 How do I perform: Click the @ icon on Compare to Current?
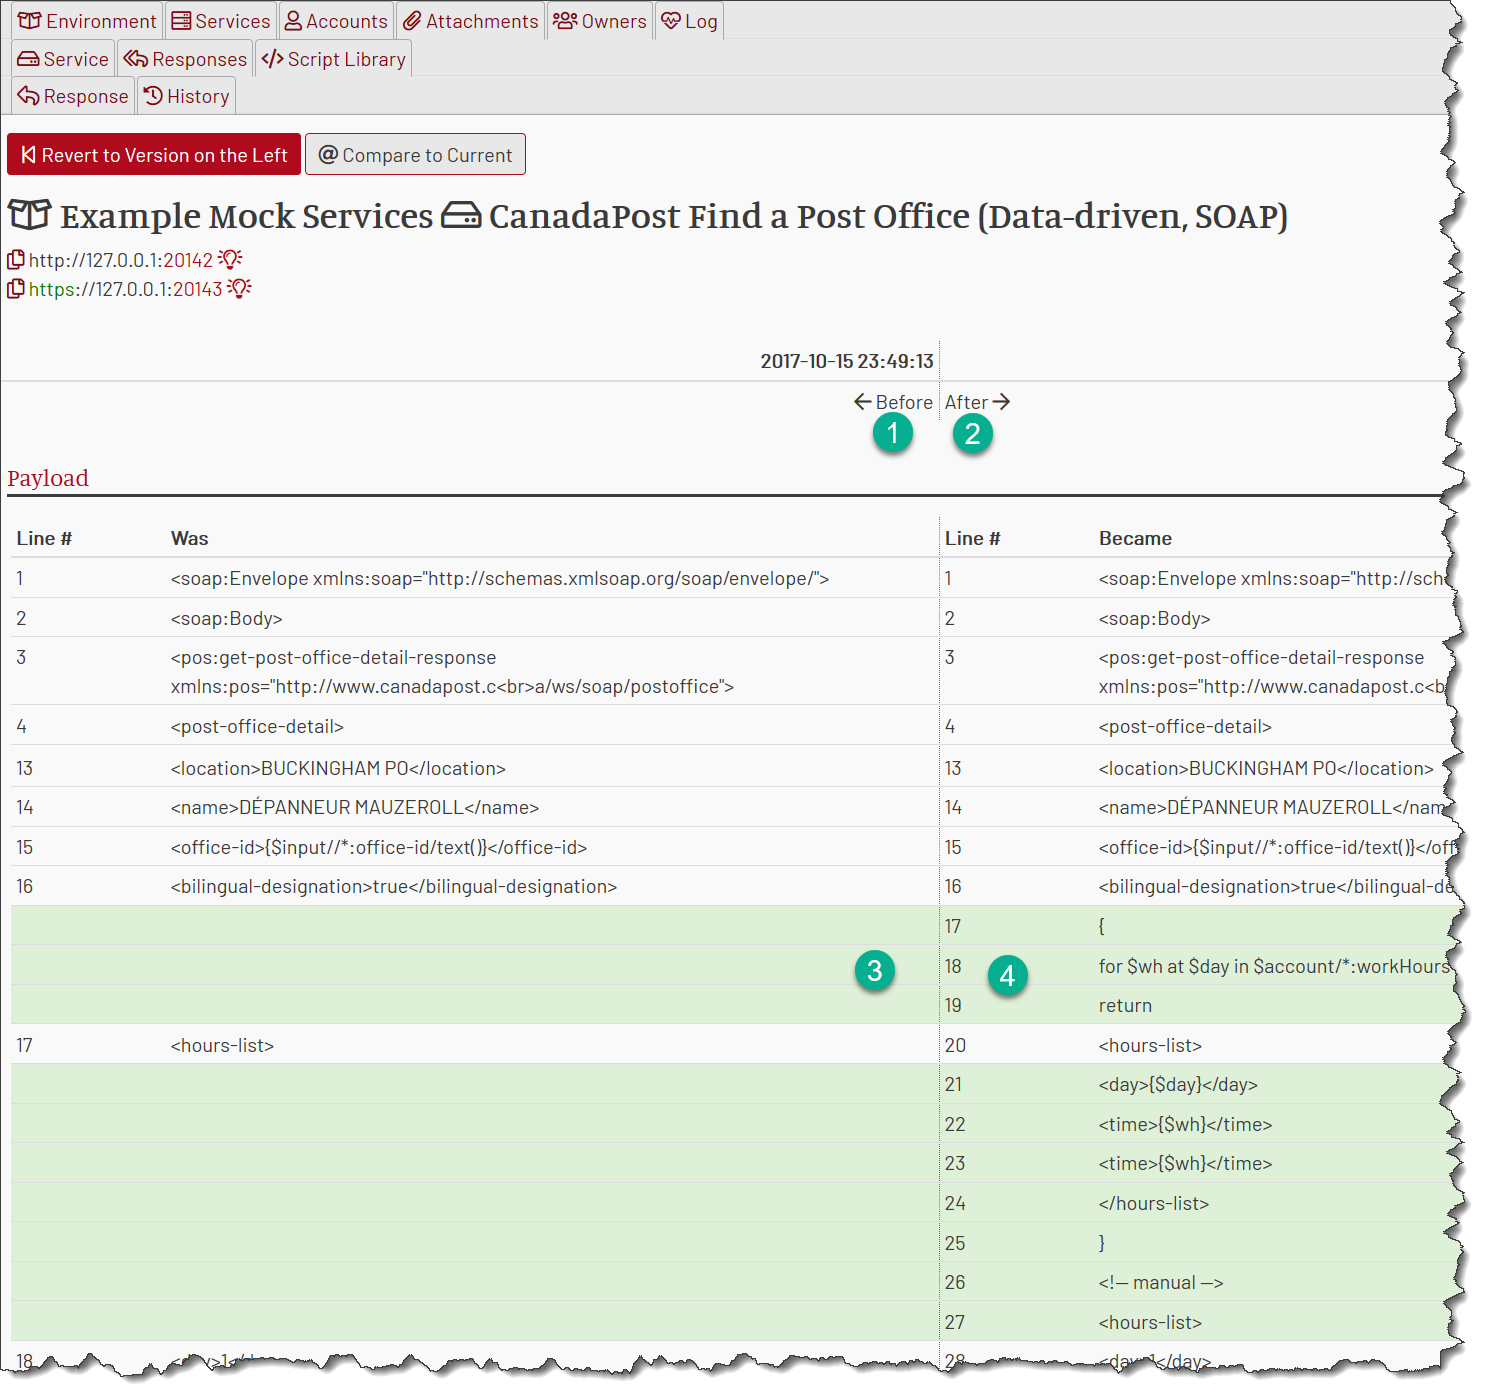(x=328, y=154)
